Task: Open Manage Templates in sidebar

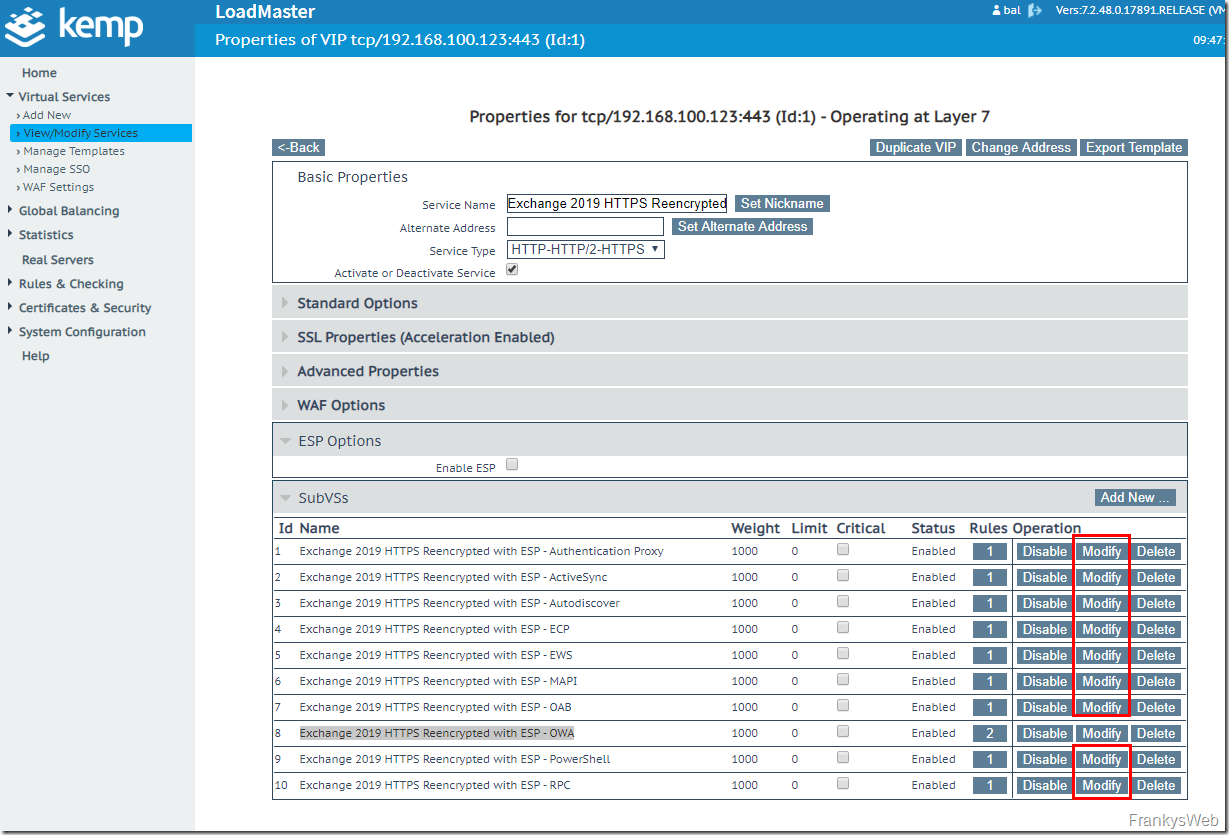Action: 74,151
